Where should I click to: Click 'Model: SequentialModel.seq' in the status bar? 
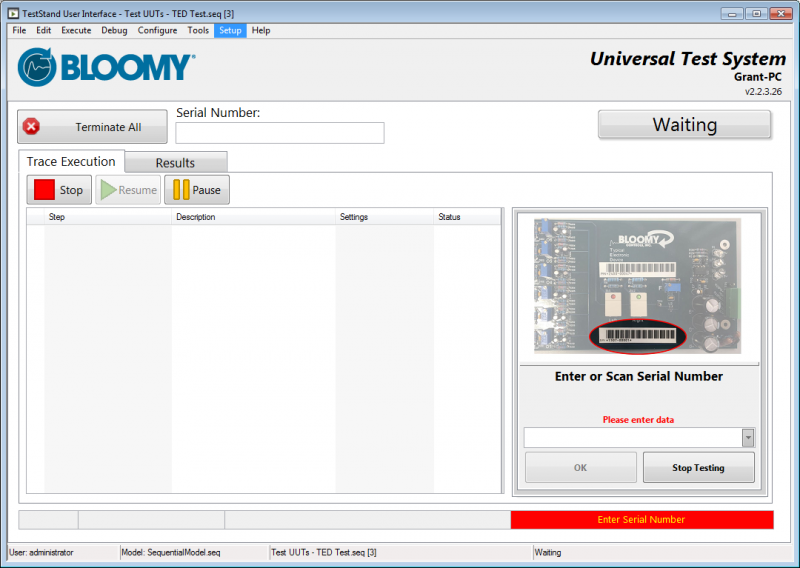[x=171, y=552]
